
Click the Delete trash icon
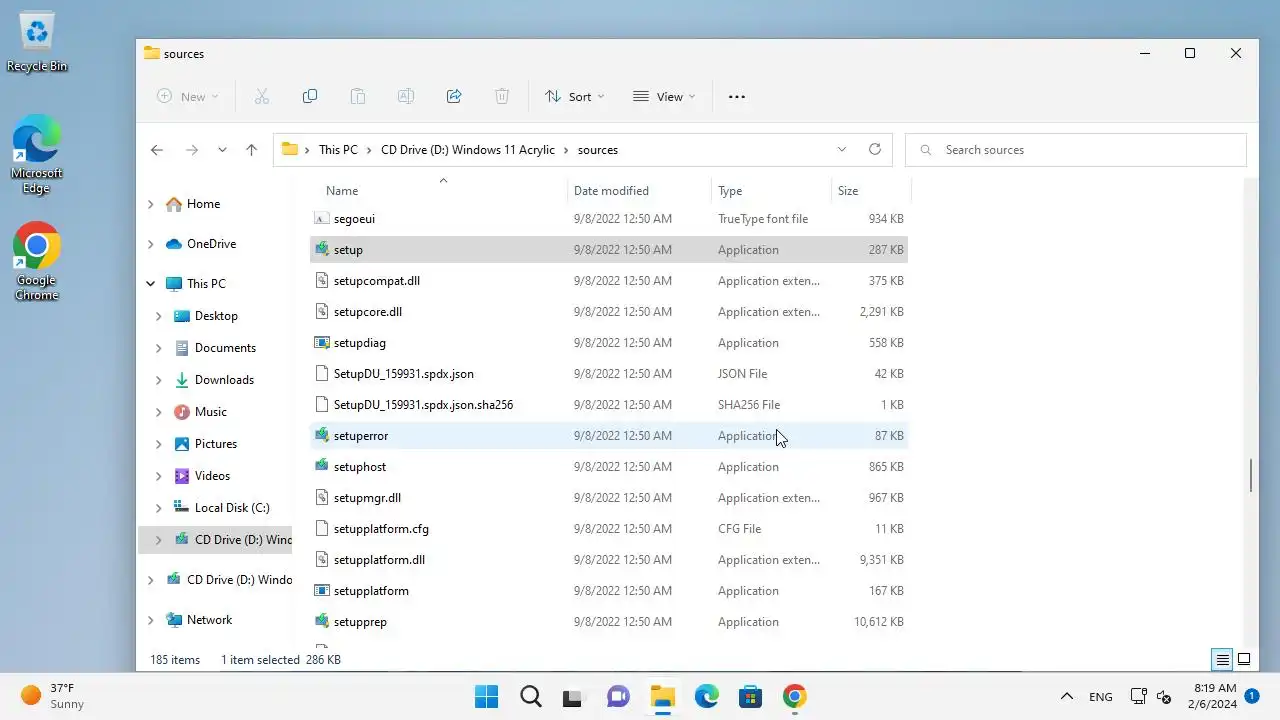tap(502, 97)
